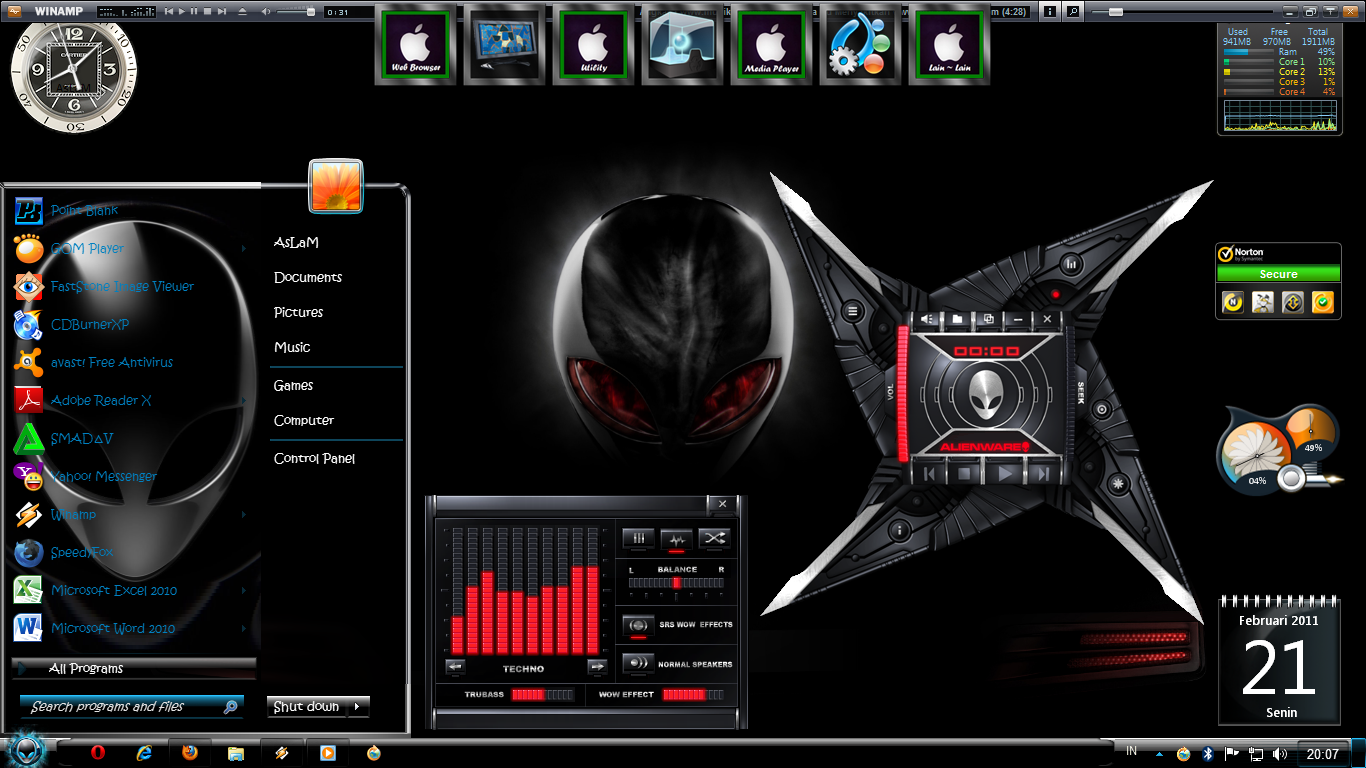Viewport: 1366px width, 768px height.
Task: Click the equalizer bars button on Alienware player
Action: pos(1070,265)
